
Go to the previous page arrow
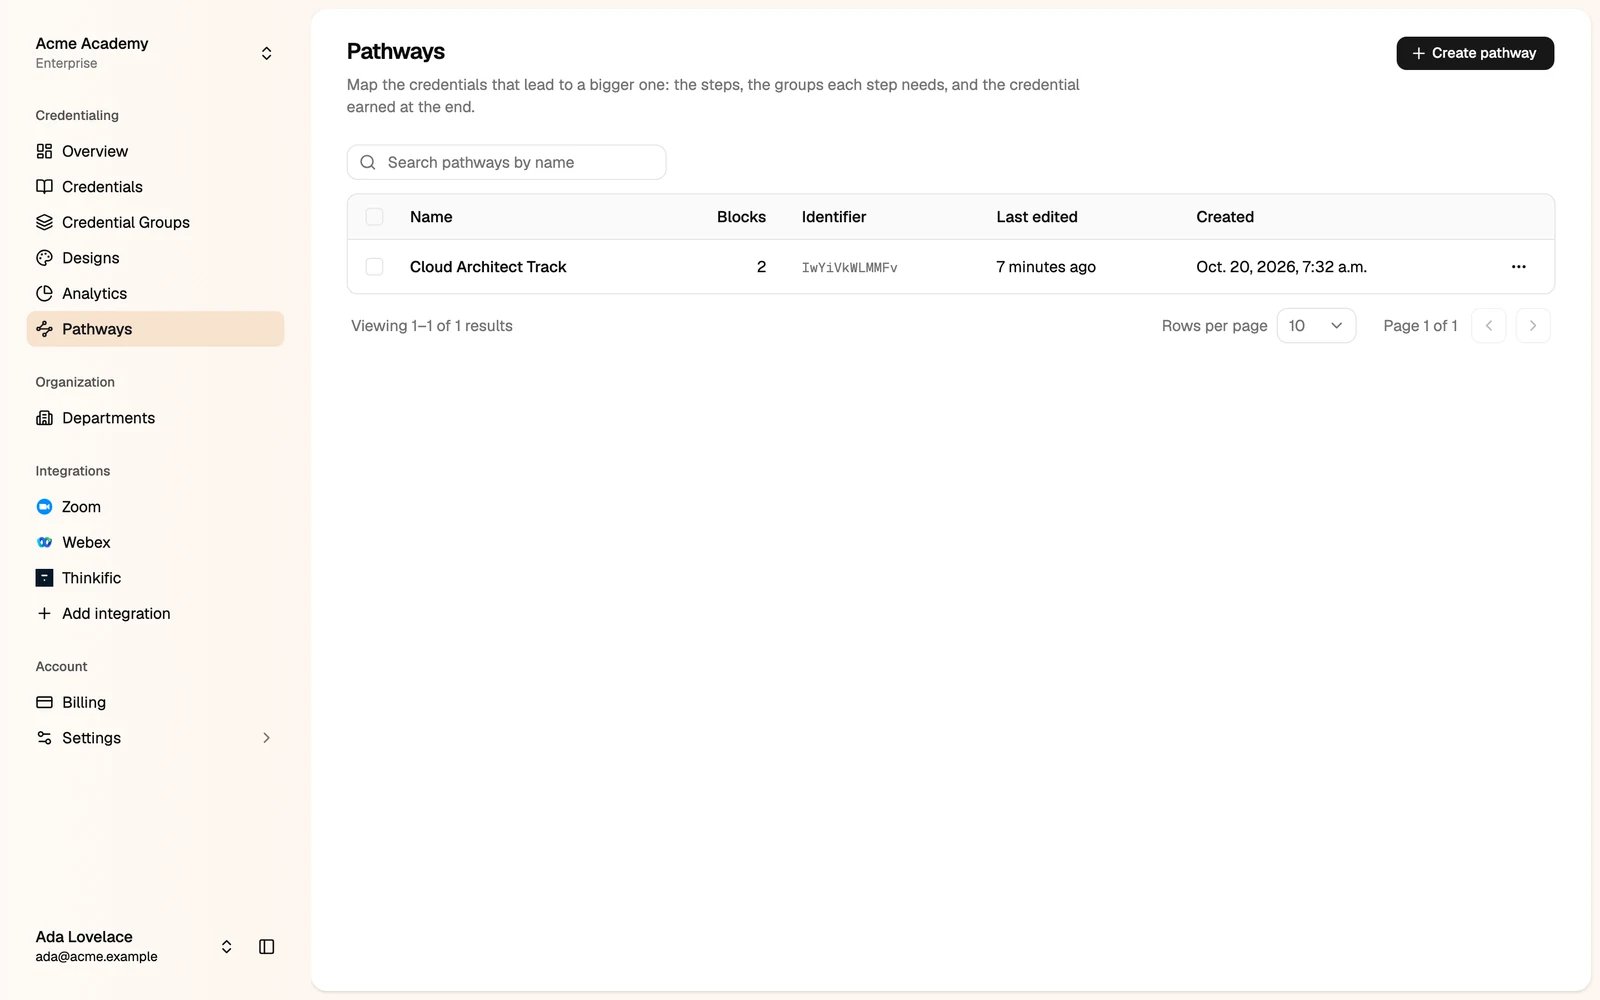click(x=1488, y=326)
